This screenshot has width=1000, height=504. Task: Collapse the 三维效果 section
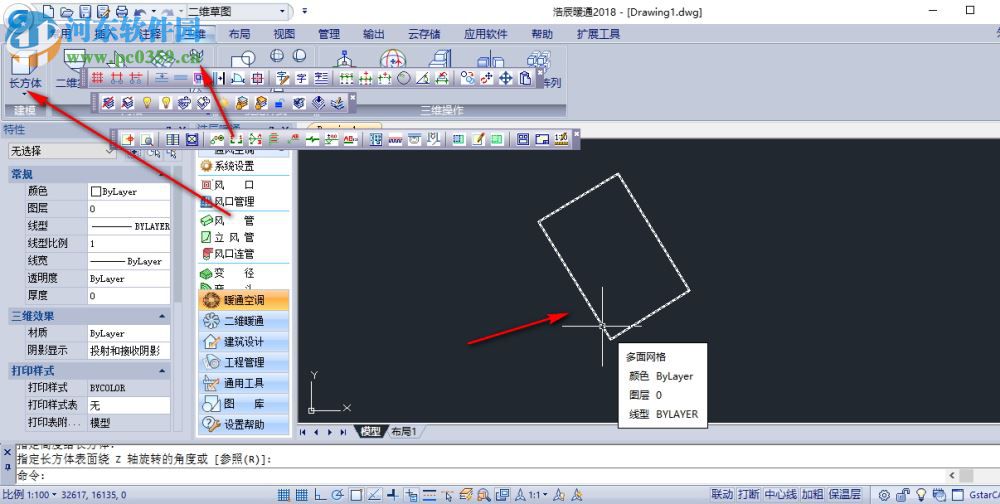pos(162,316)
